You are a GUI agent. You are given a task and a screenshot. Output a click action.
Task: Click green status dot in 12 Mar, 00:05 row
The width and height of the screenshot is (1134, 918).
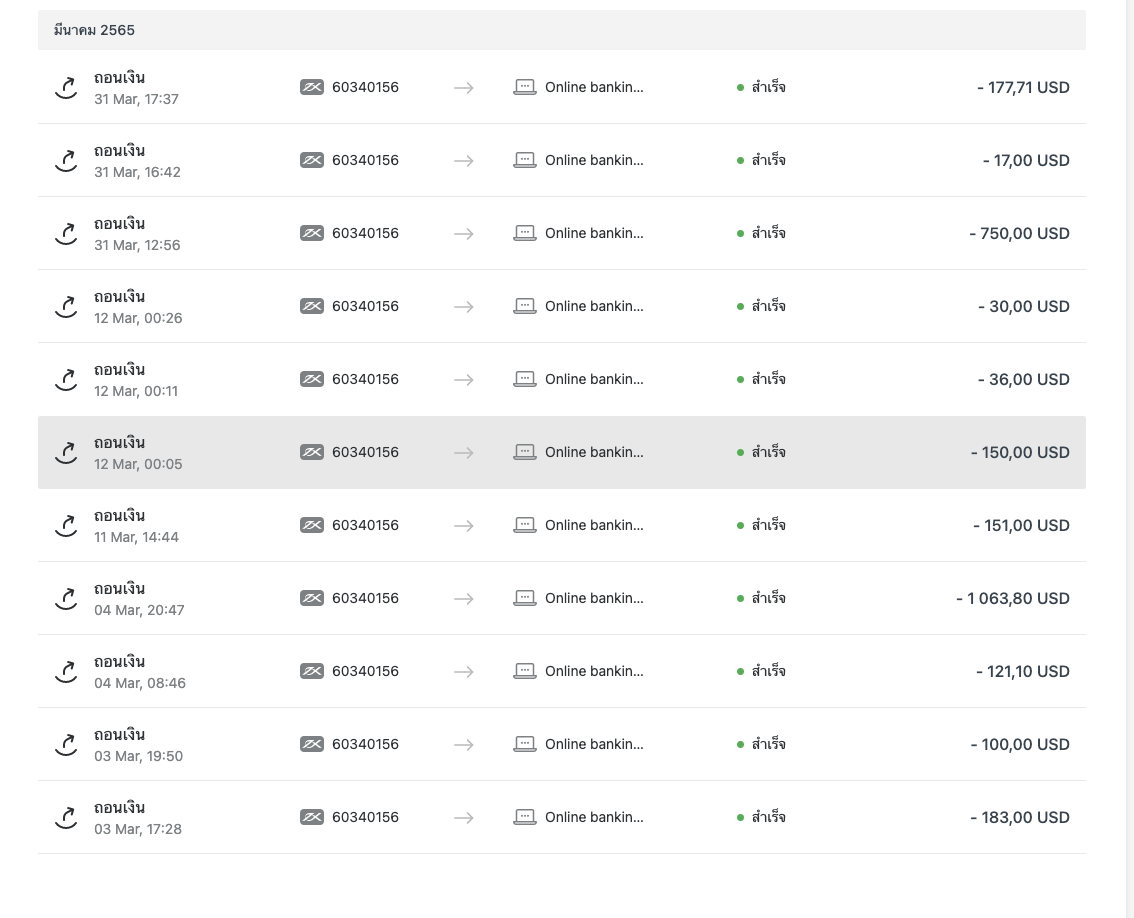coord(740,452)
